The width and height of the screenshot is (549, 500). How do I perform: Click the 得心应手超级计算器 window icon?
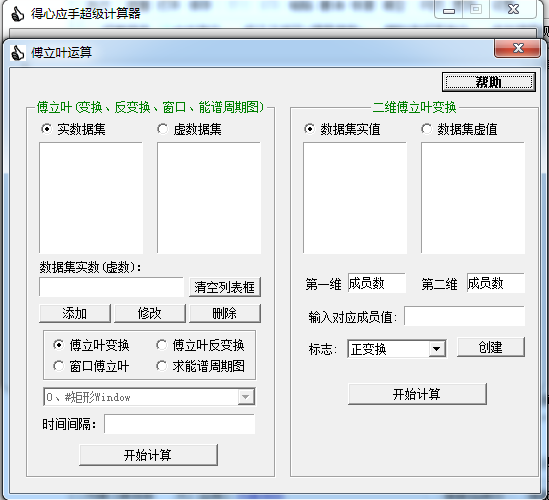click(18, 14)
